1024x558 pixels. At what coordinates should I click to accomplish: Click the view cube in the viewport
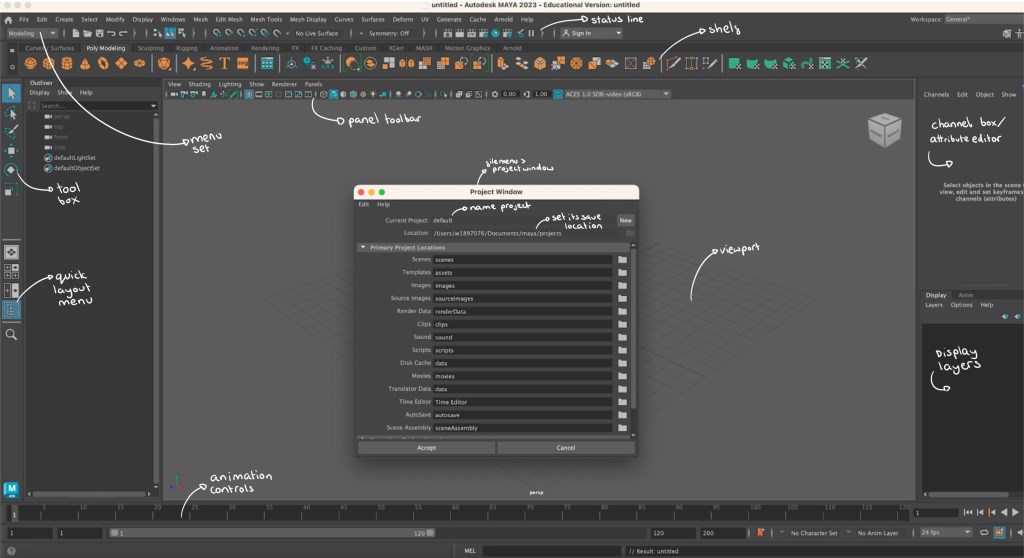pyautogui.click(x=884, y=129)
